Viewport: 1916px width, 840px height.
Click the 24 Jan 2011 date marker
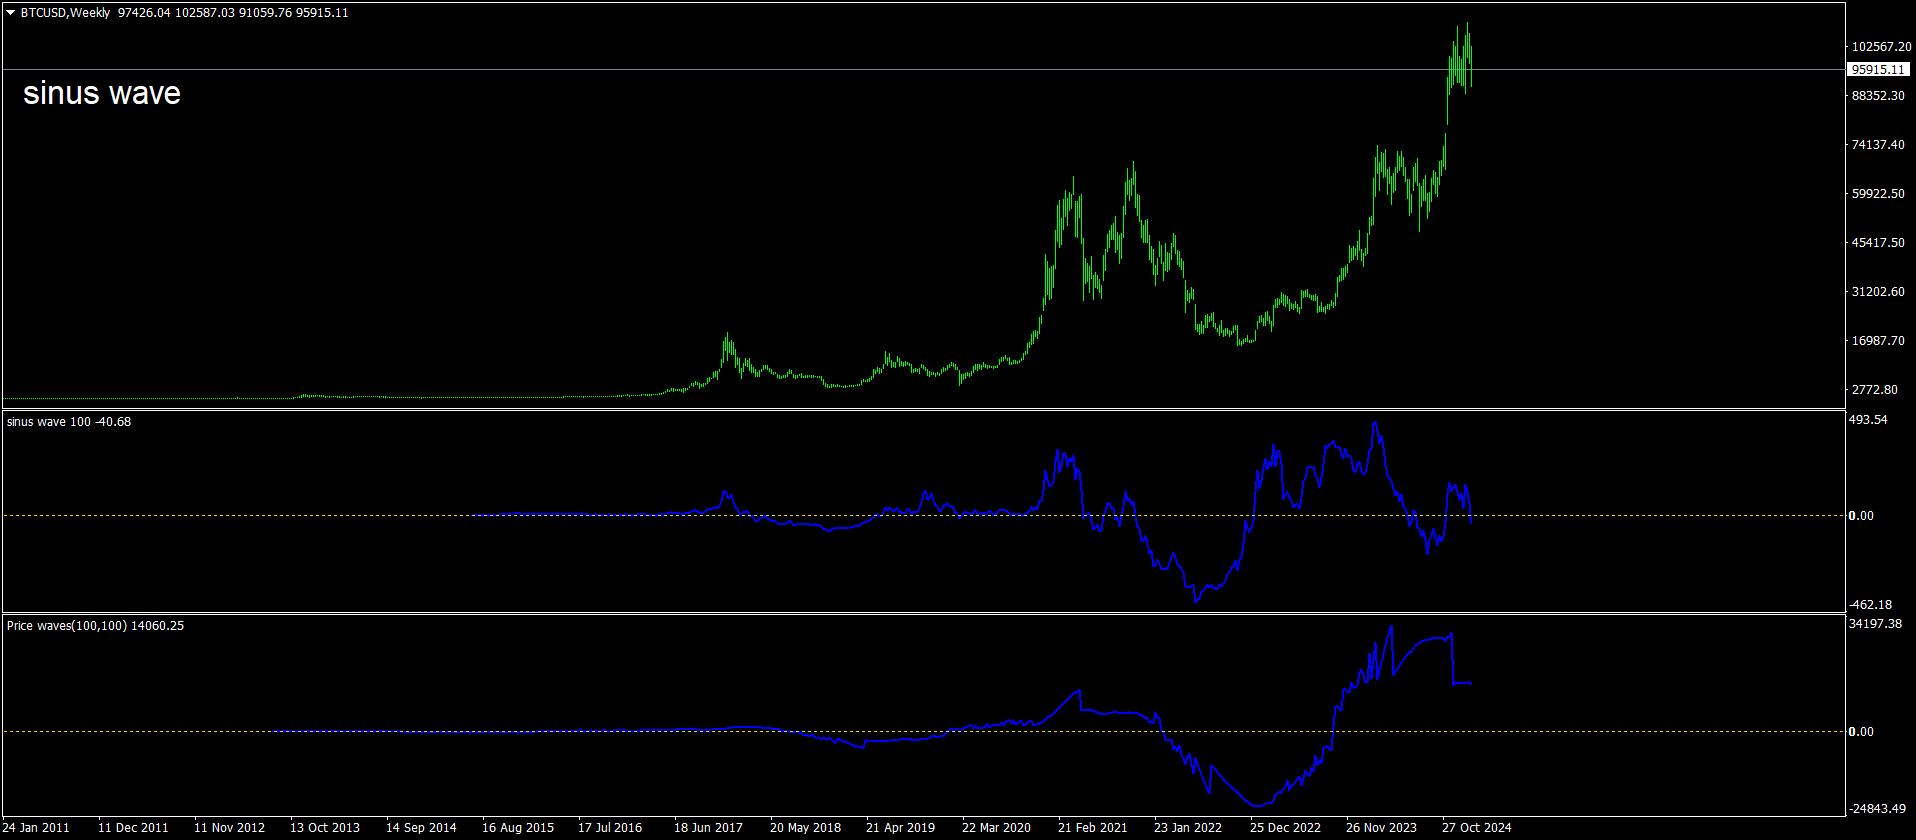37,828
